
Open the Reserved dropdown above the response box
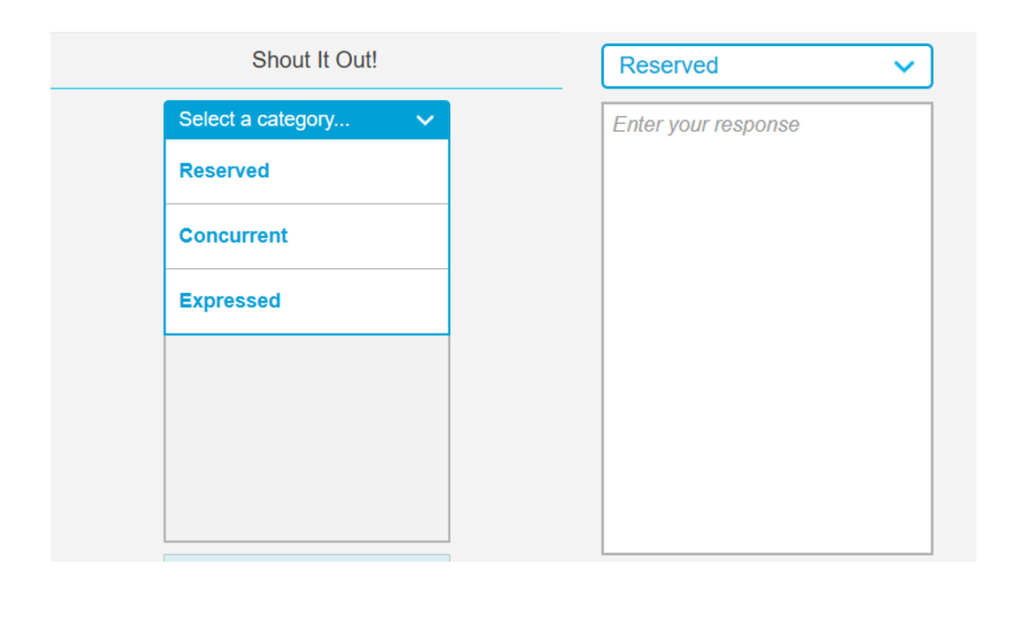click(766, 66)
